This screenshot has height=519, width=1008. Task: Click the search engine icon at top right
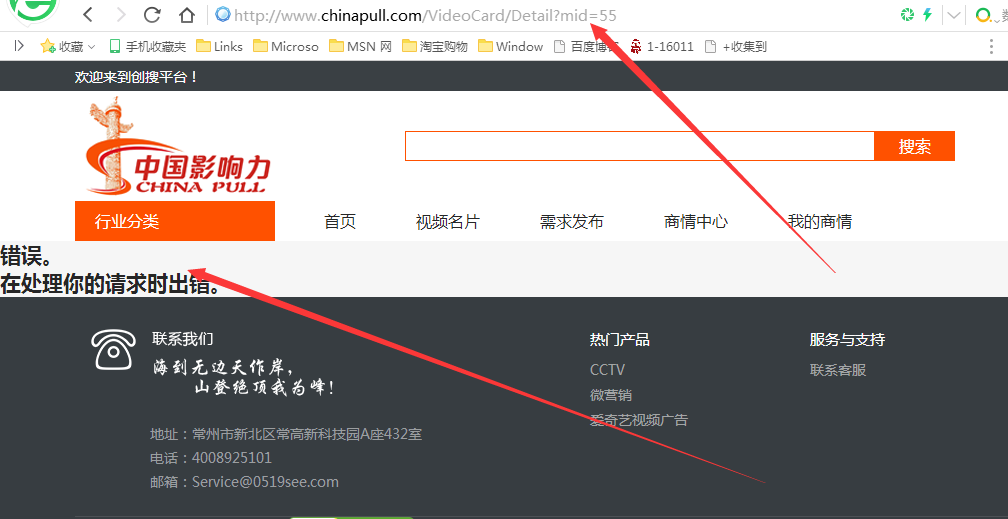pyautogui.click(x=983, y=15)
